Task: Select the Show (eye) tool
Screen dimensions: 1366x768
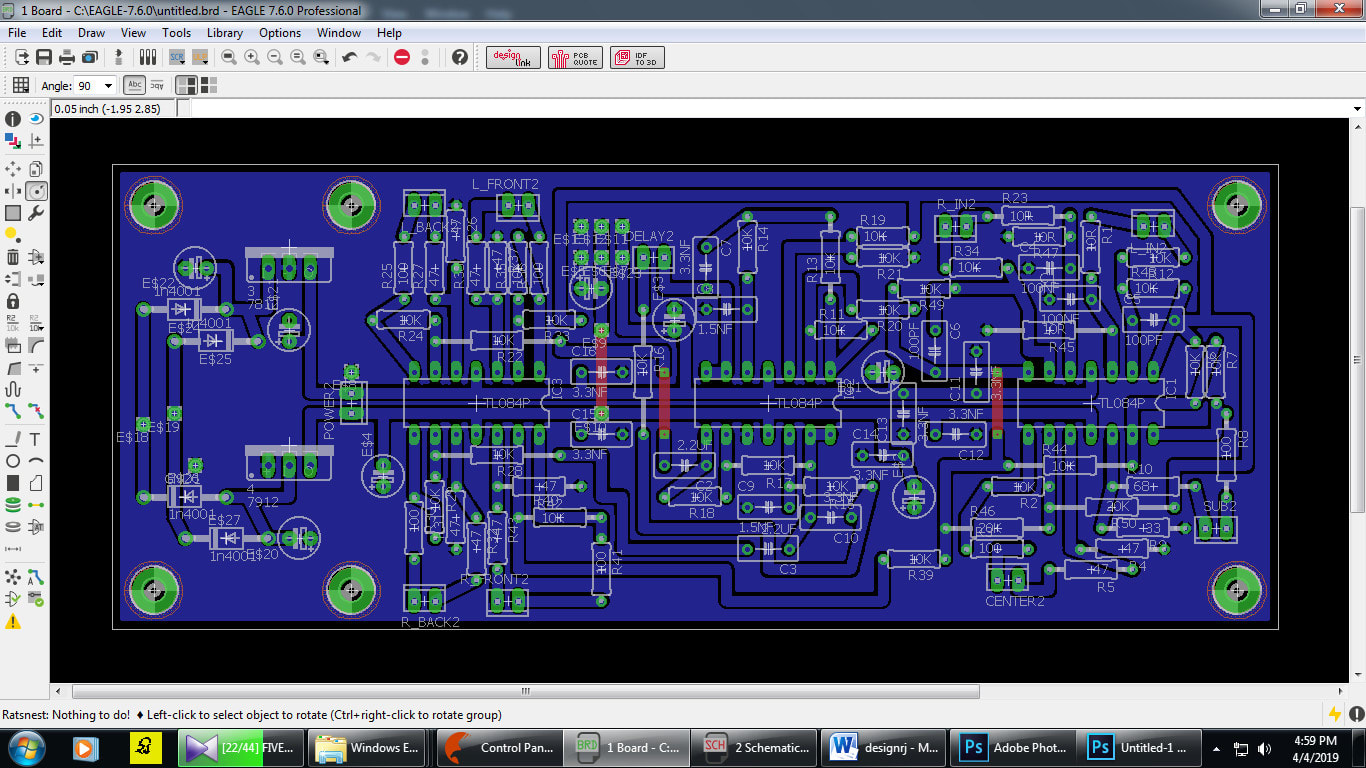Action: pyautogui.click(x=36, y=118)
